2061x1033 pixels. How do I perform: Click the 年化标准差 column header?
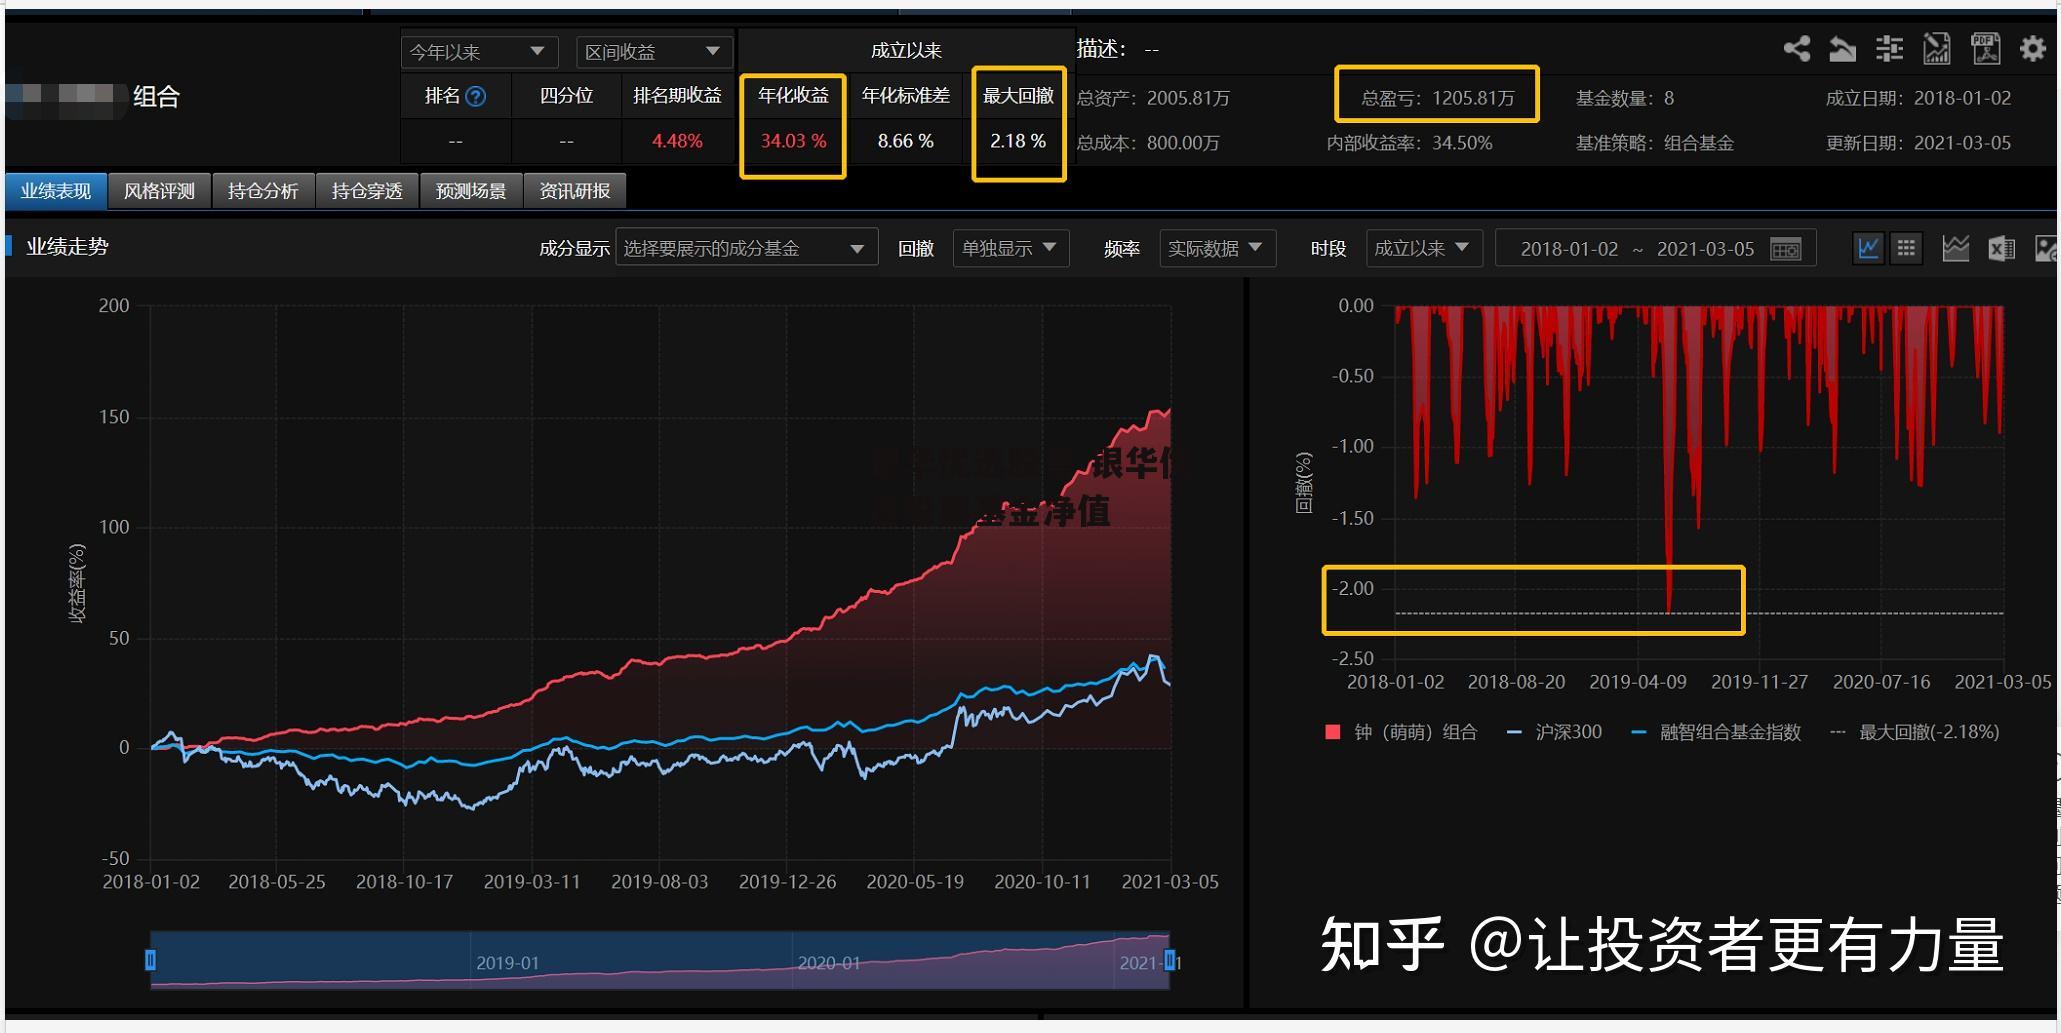pos(906,96)
